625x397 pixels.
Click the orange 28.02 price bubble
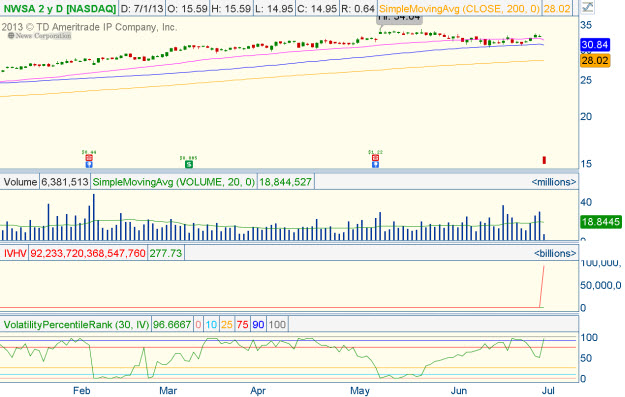[595, 61]
